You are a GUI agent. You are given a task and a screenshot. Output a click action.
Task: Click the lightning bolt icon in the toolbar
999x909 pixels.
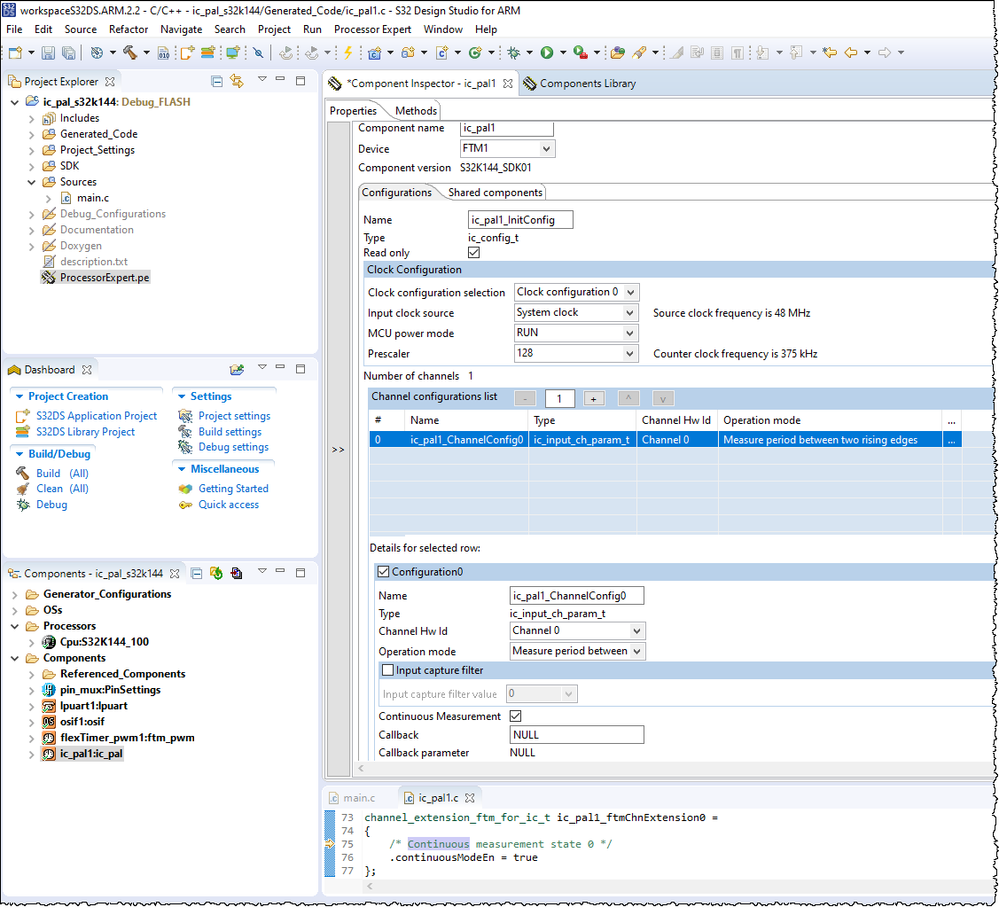[348, 53]
